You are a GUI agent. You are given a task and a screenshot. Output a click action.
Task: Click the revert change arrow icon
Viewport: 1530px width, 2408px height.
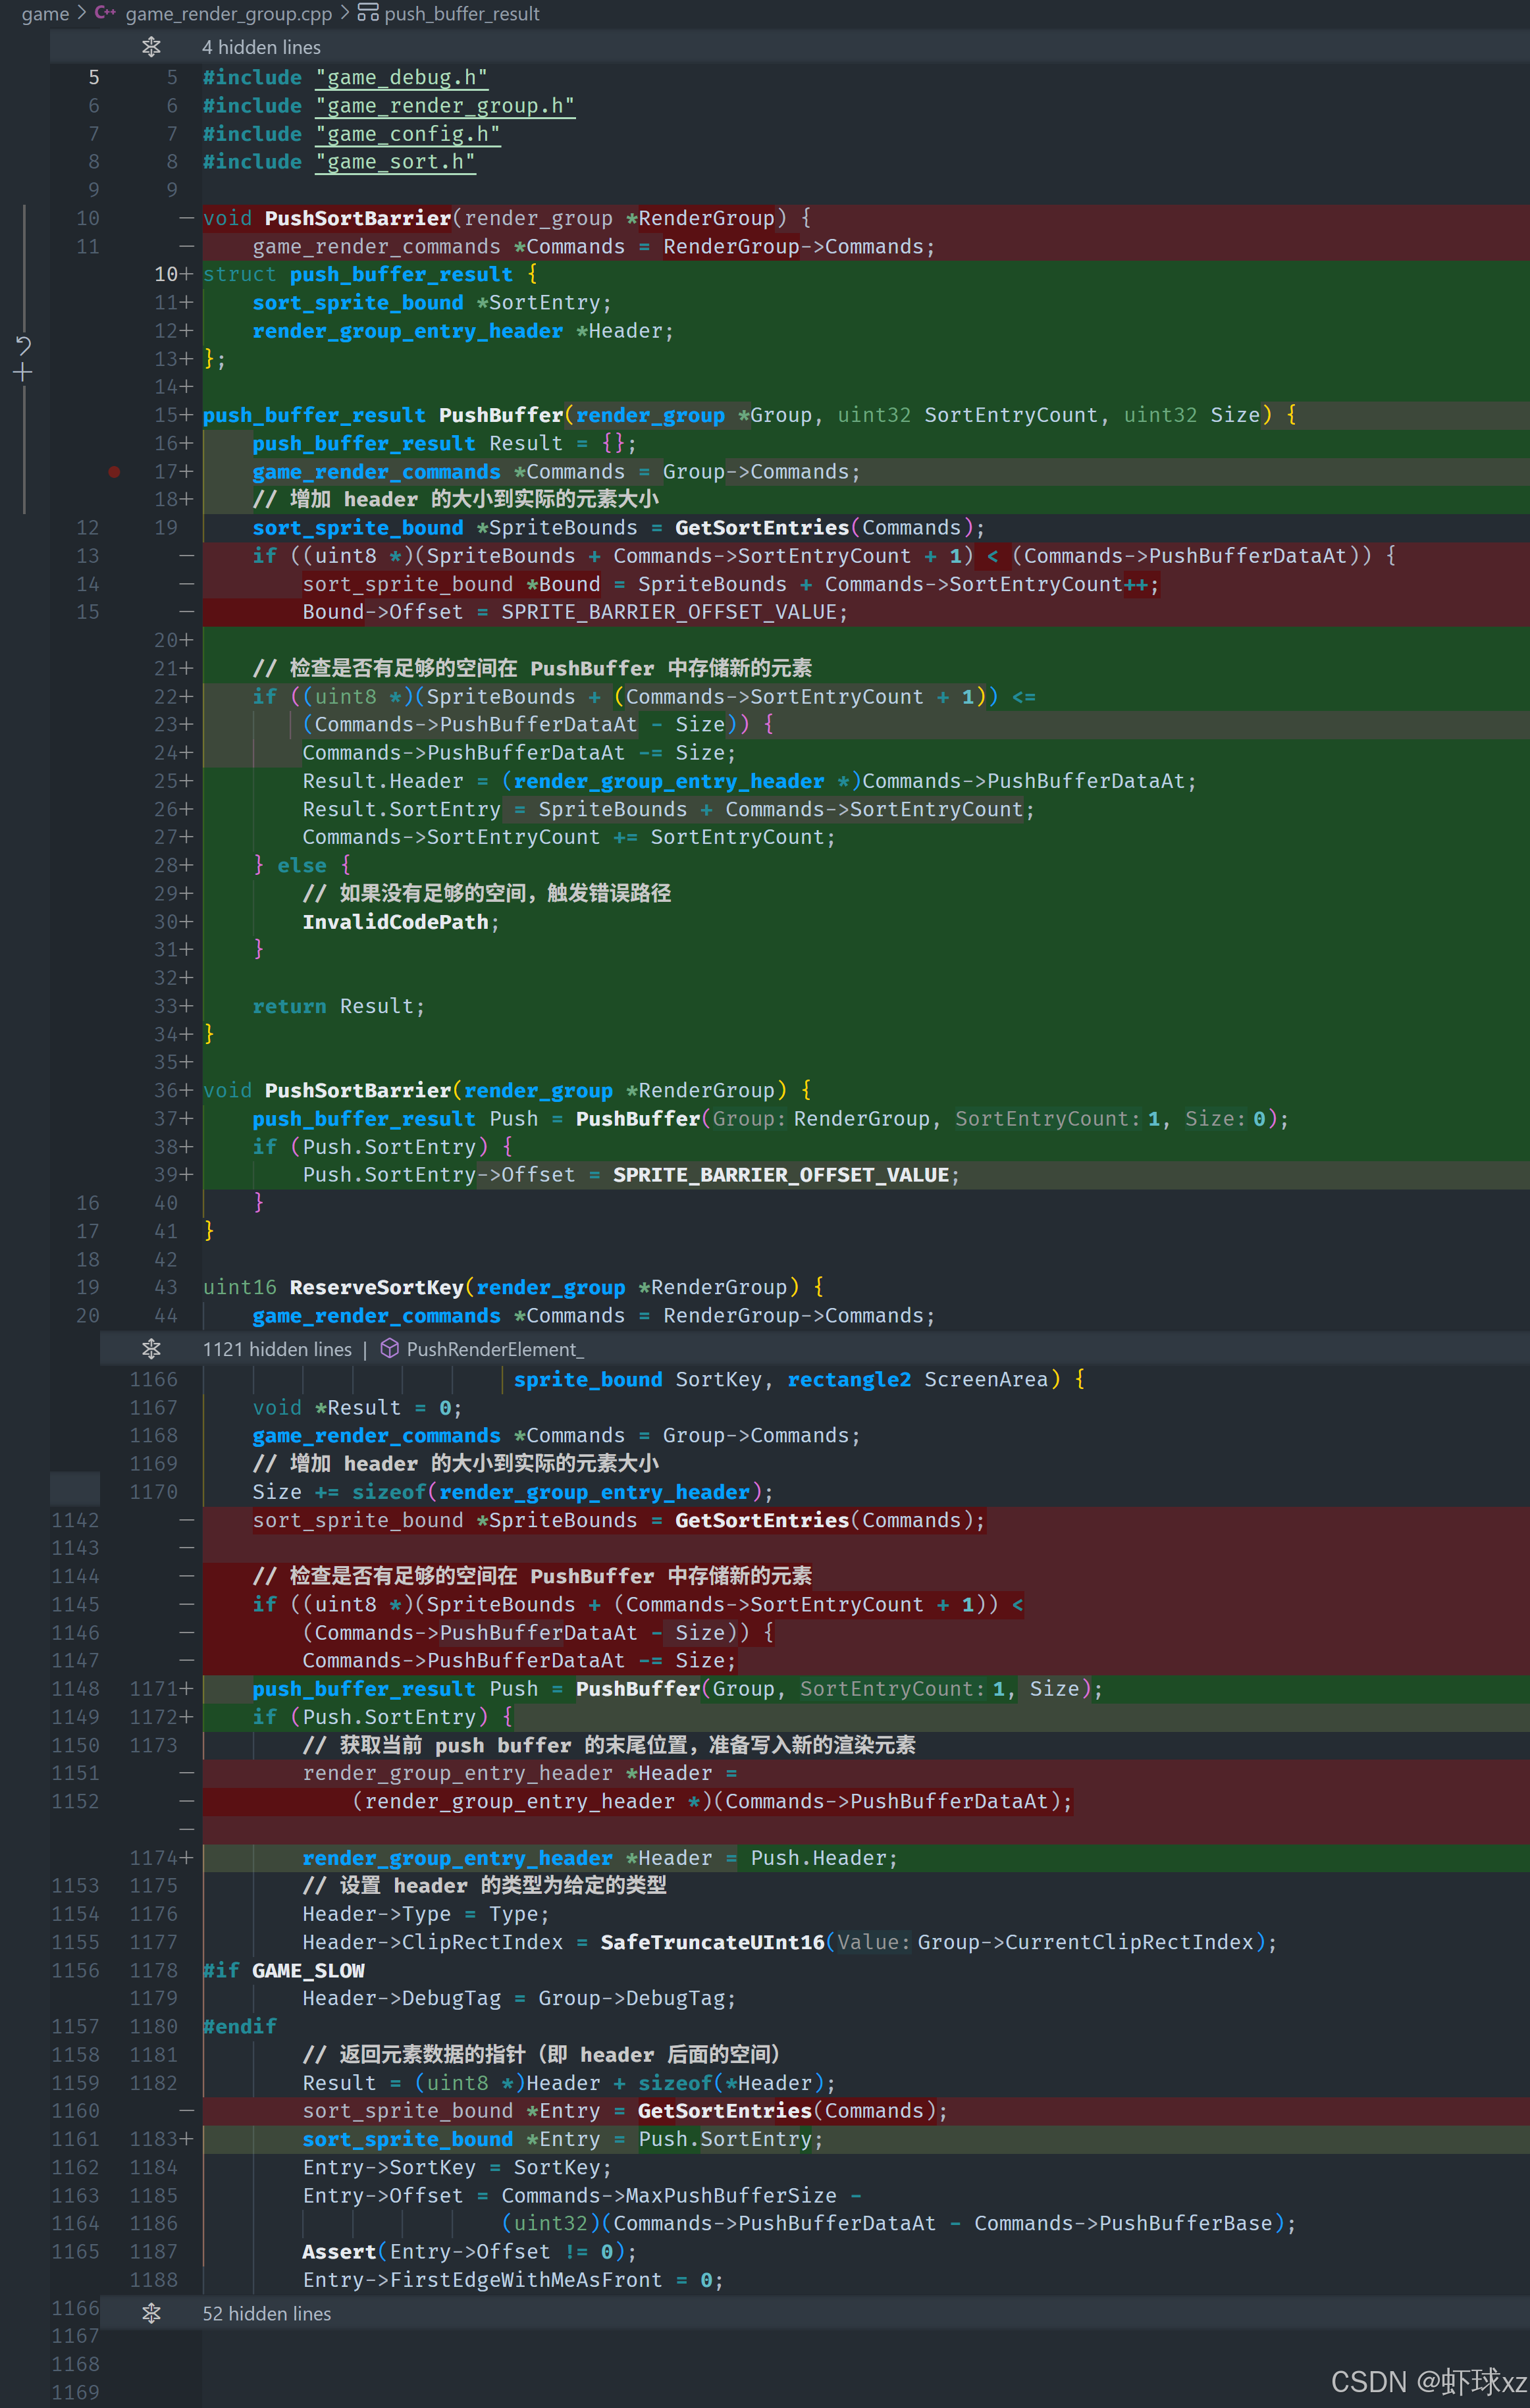click(x=23, y=345)
